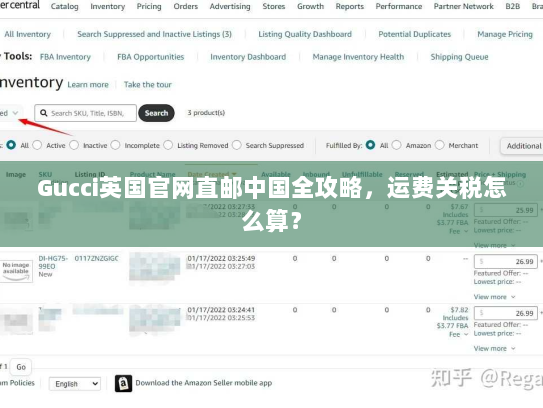Click the Amazon Seller app icon

point(123,383)
